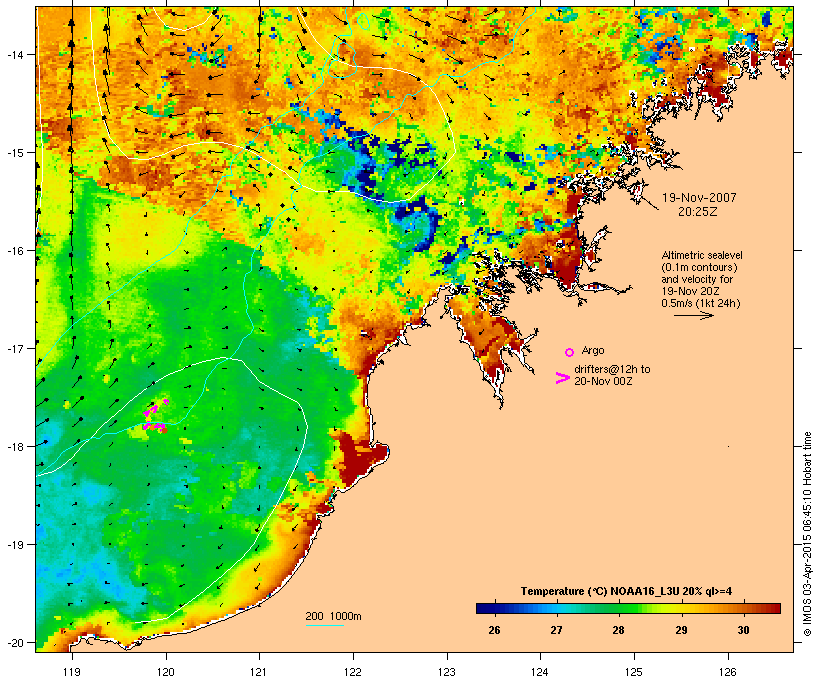
Task: Click the dark blue colorbar end near 26
Action: point(487,608)
